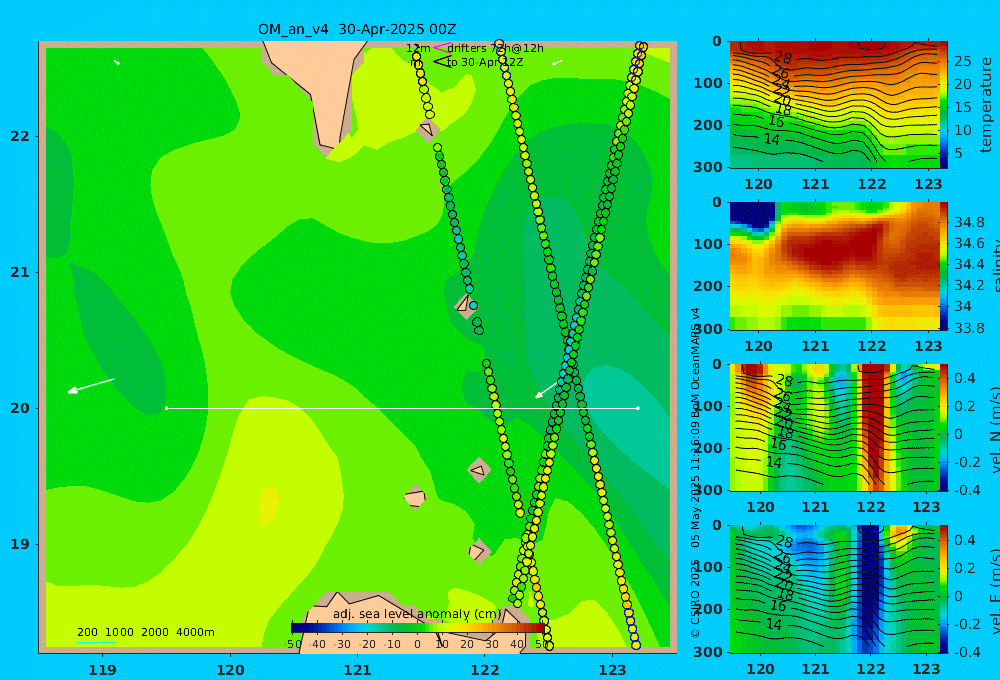Click the dark red northward jet near 122 in vel. N panel
Screen dimensions: 1000x680
coord(872,421)
